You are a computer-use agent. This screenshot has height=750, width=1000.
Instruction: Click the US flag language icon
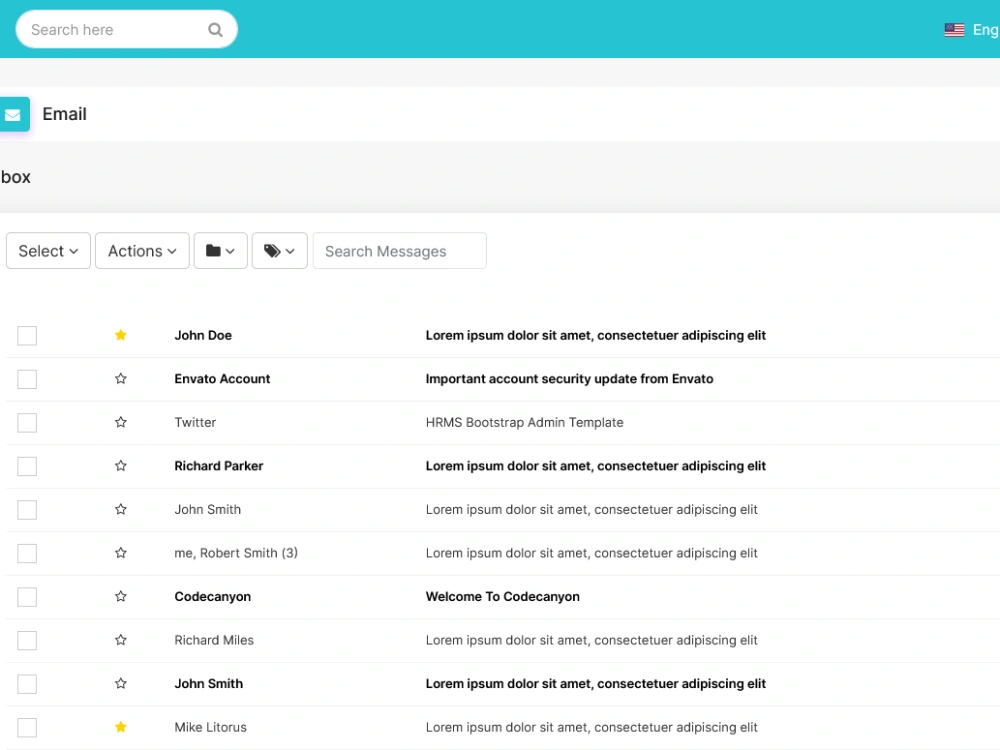tap(954, 30)
